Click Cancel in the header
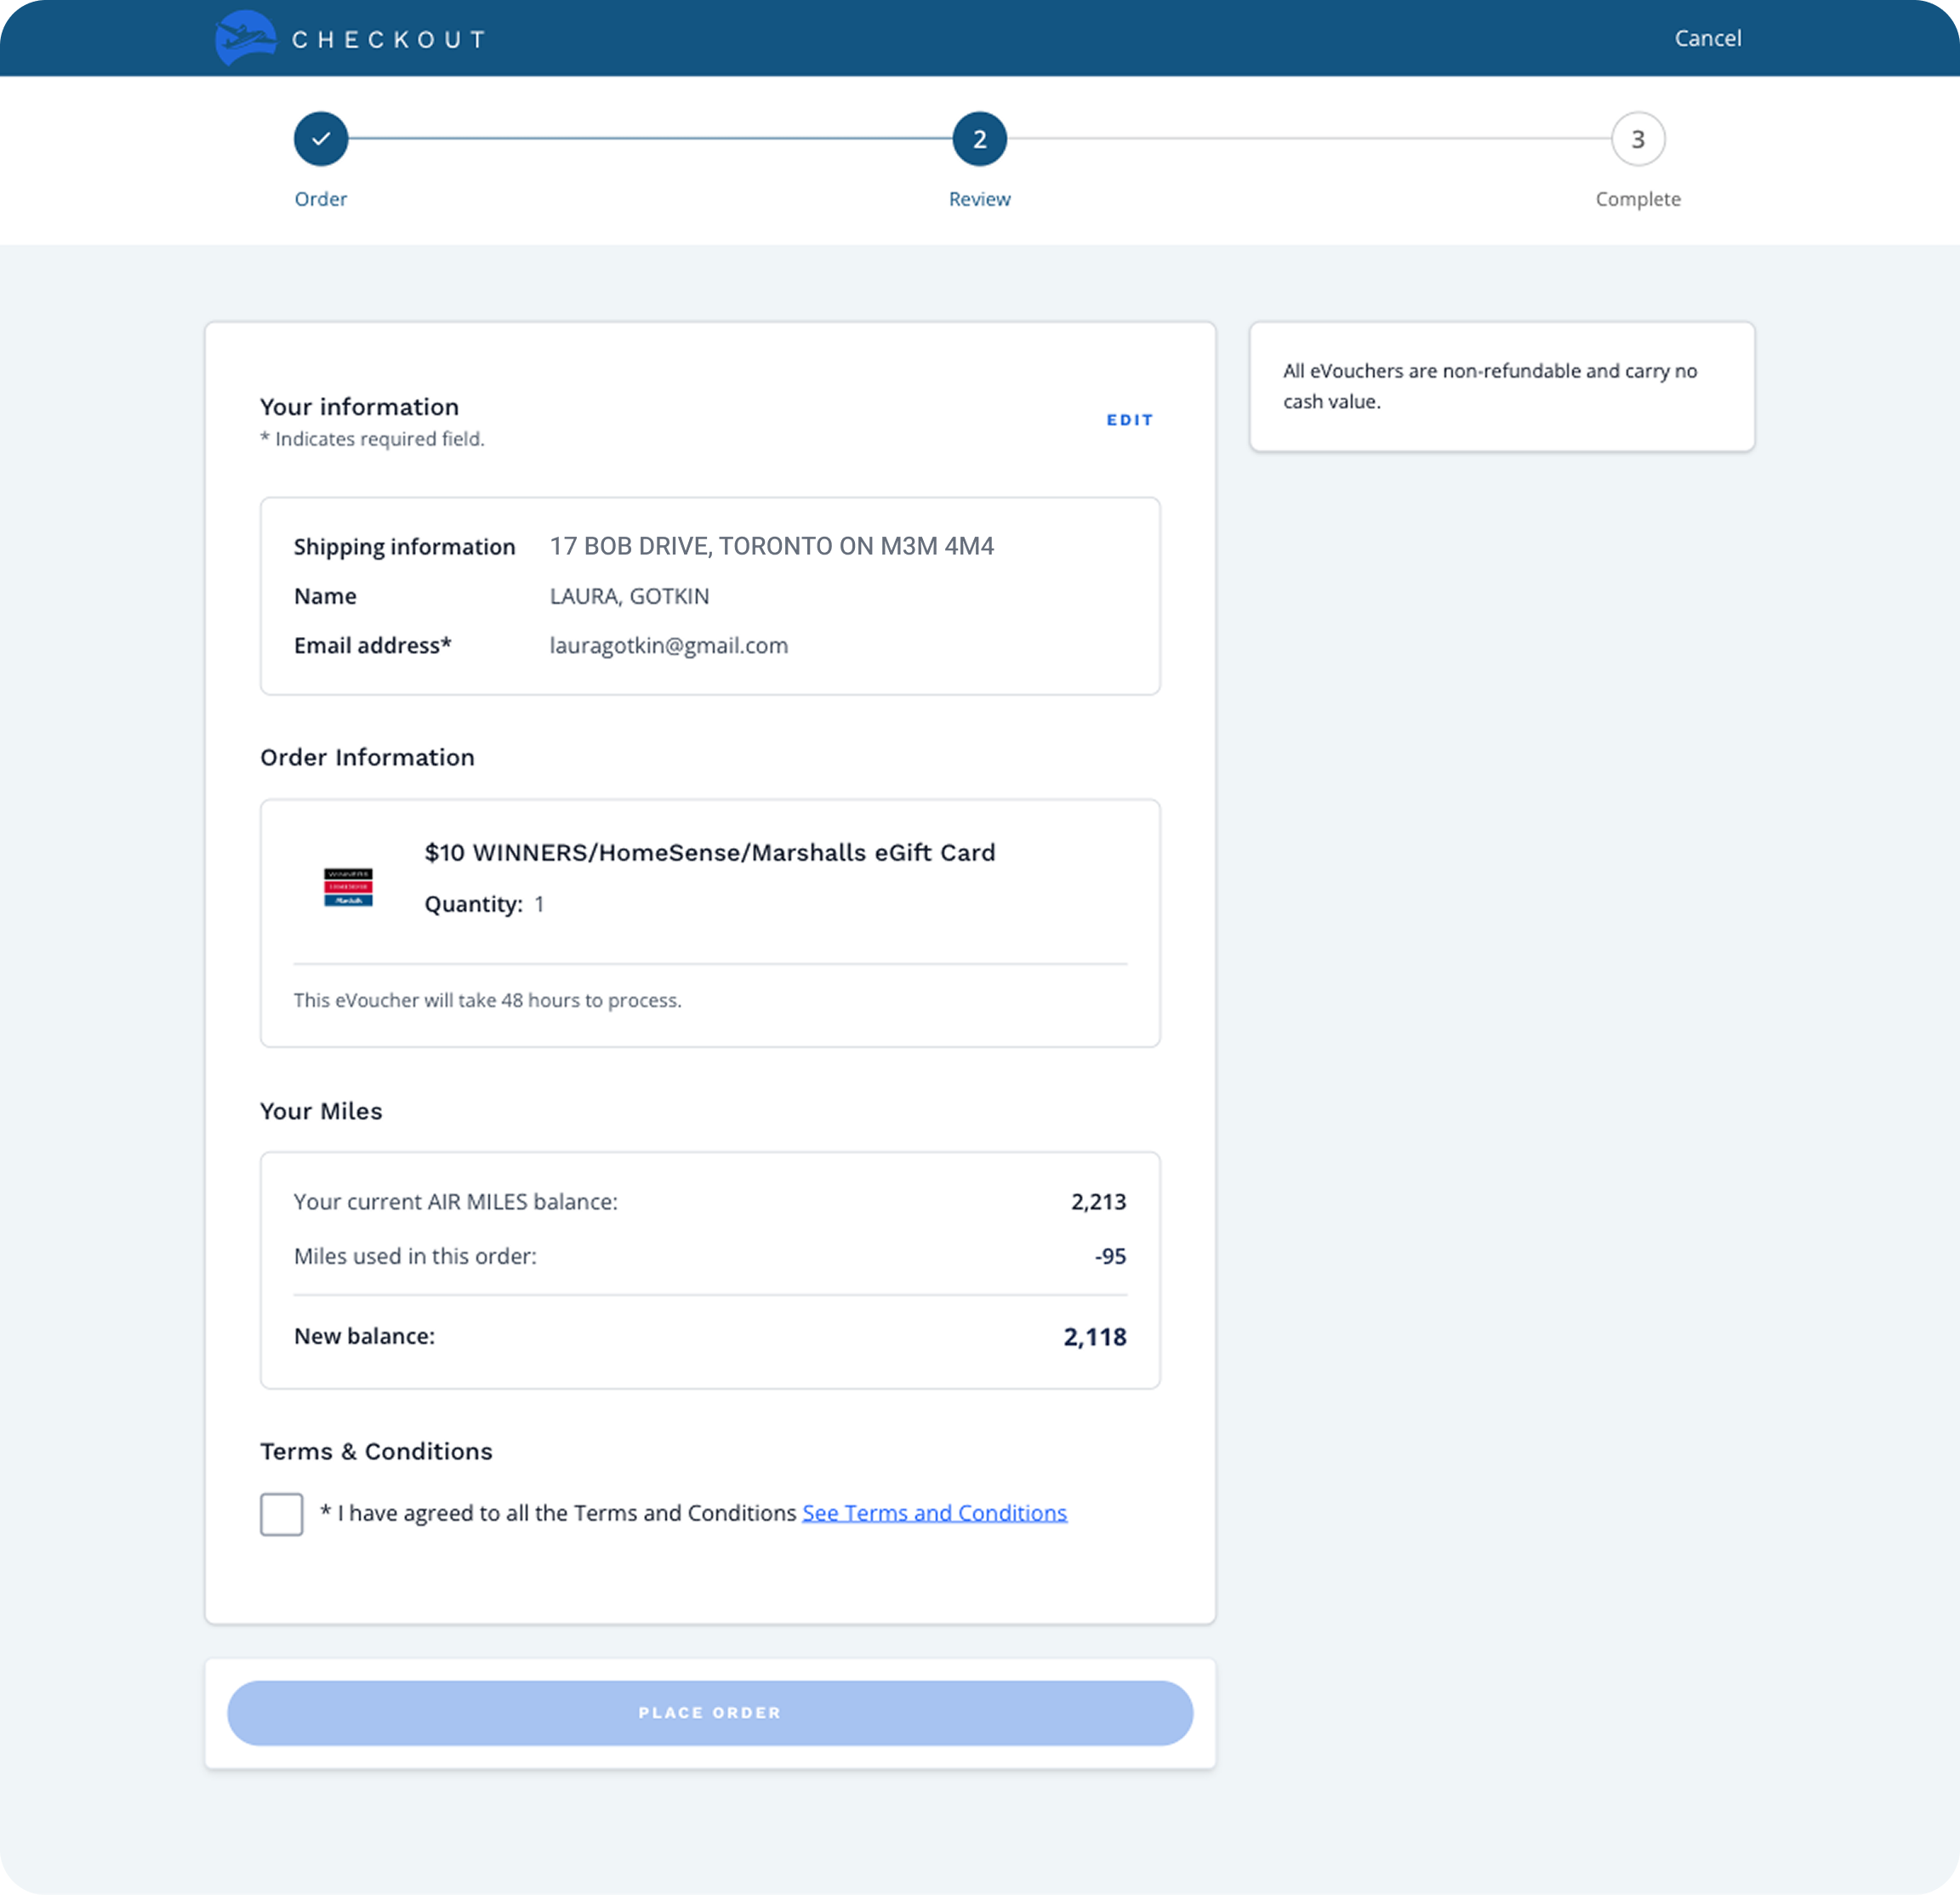 point(1707,38)
